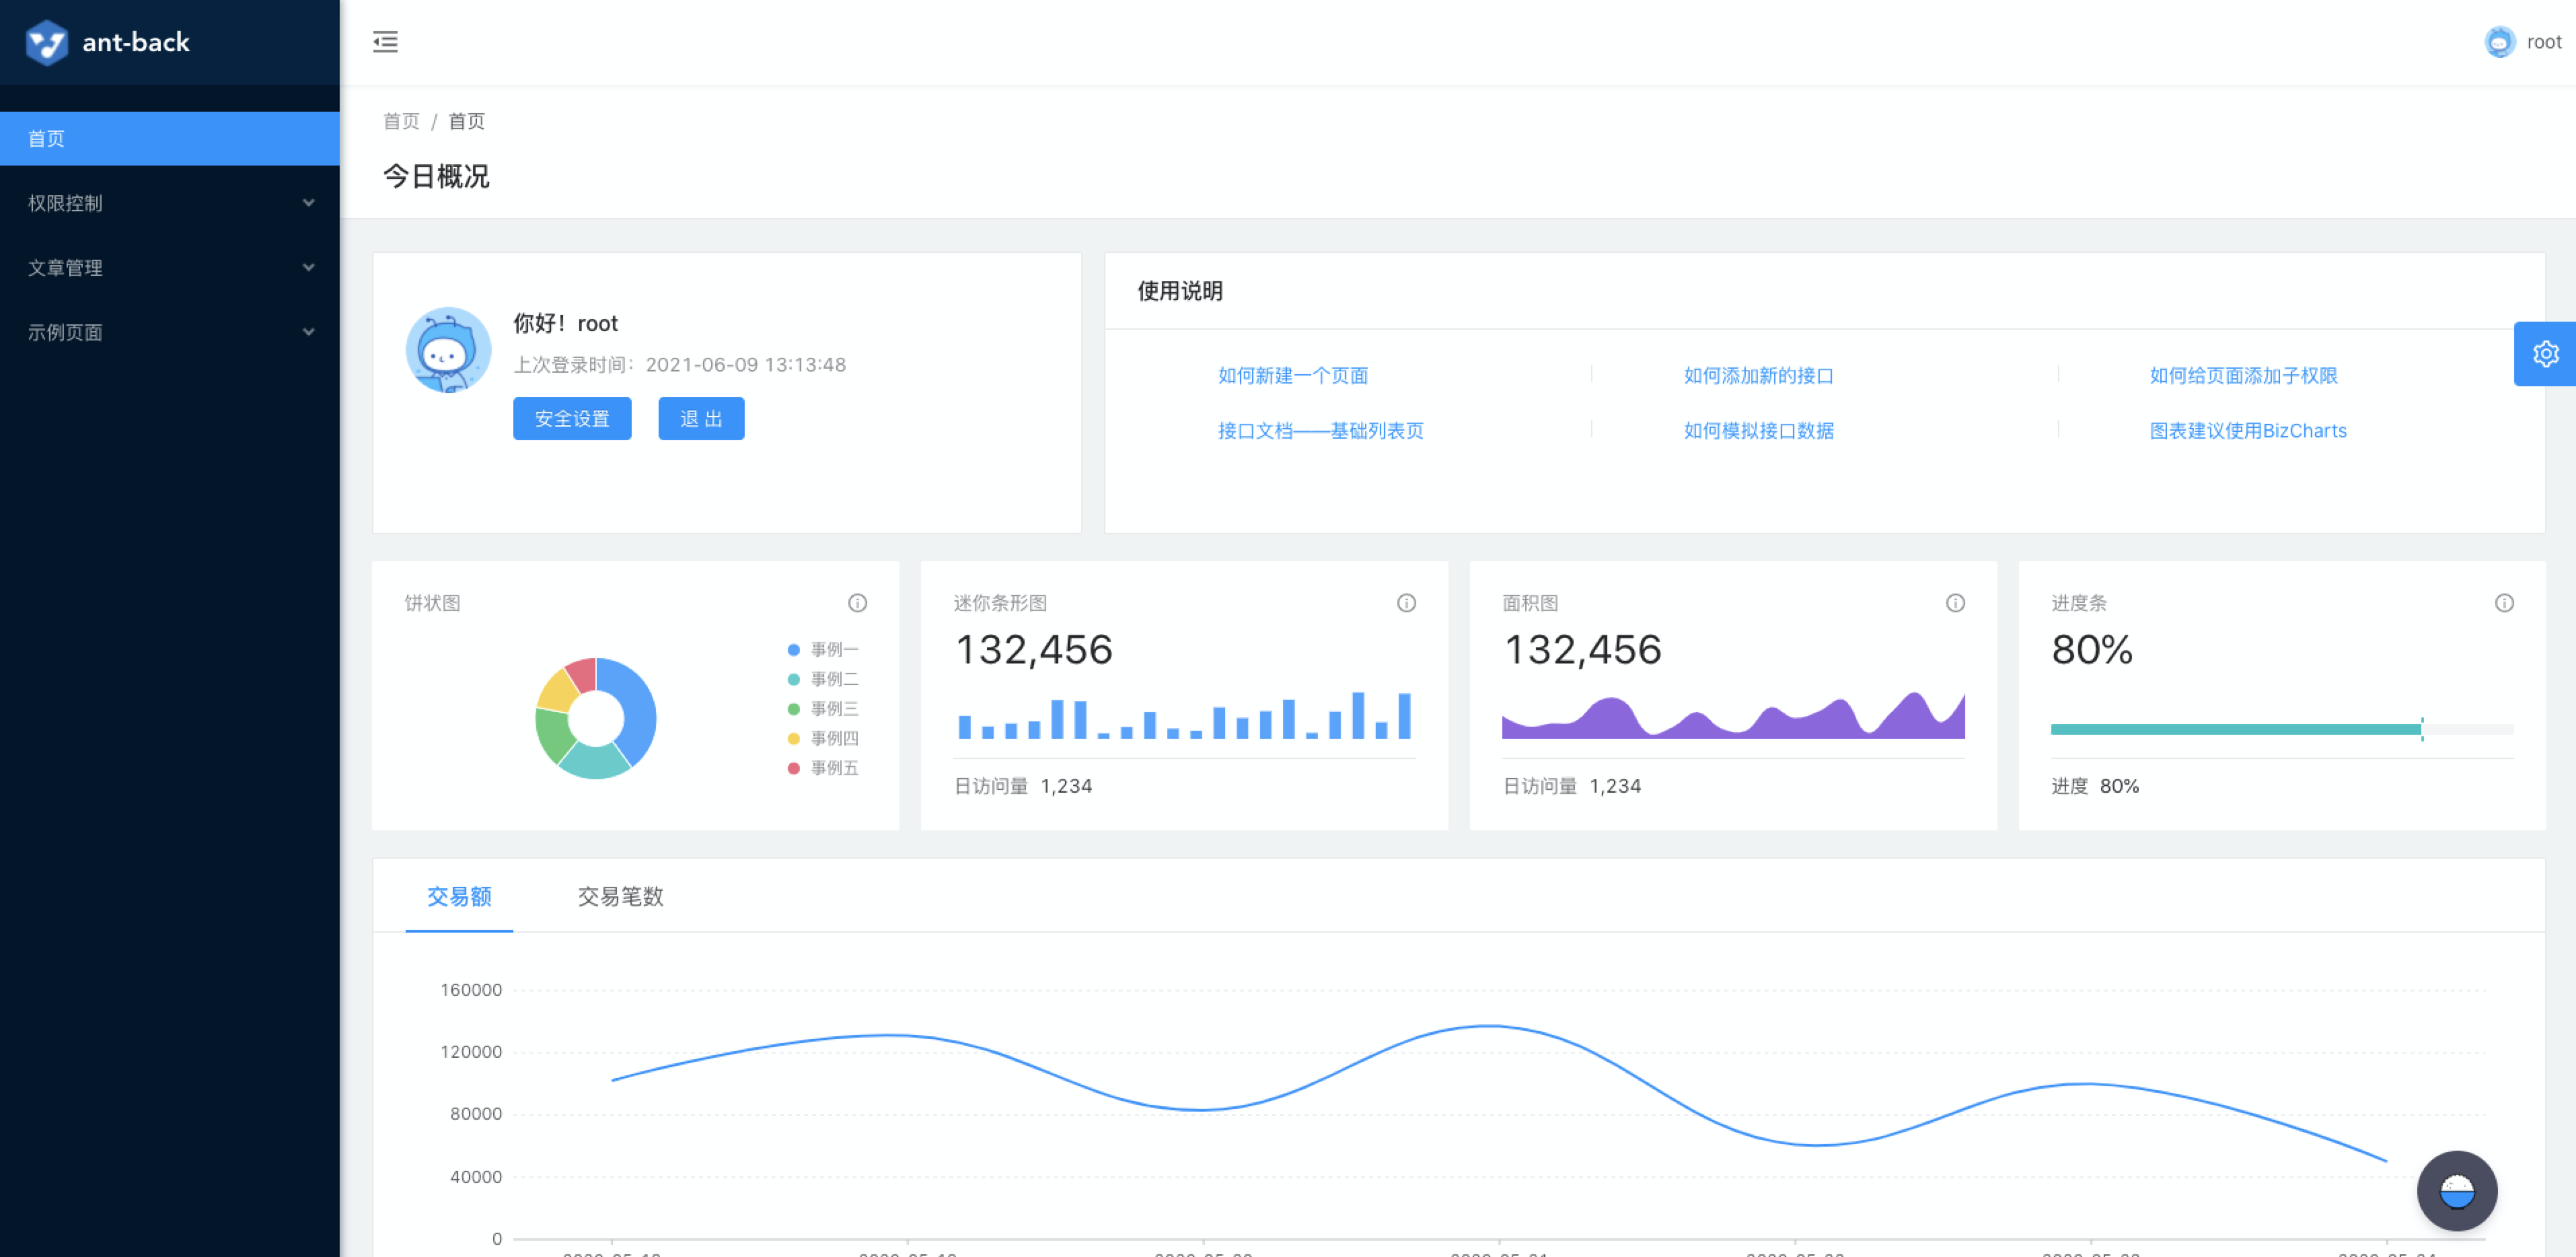Click the 今日概况 page title
Screen dimensions: 2576x1257
[436, 176]
